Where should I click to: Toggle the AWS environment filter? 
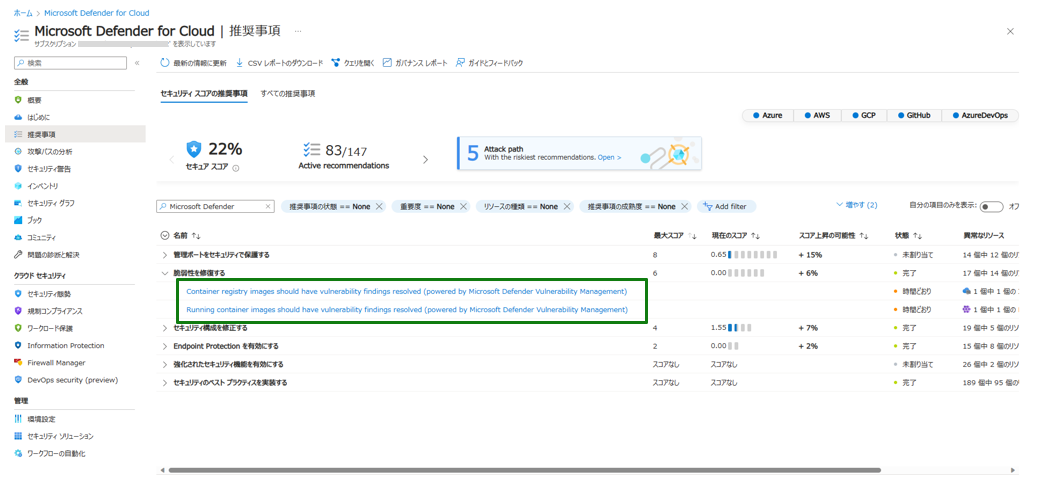pos(817,115)
